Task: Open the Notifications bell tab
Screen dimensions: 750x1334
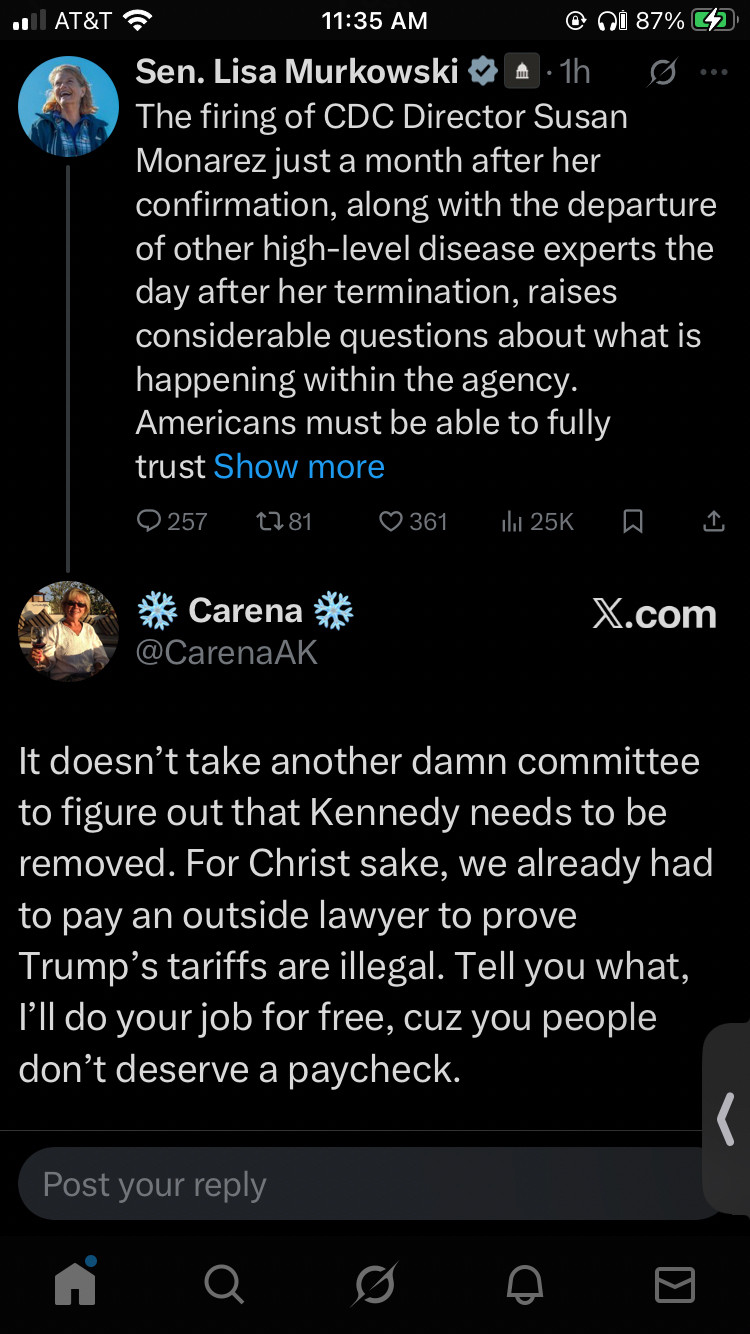Action: tap(525, 1283)
